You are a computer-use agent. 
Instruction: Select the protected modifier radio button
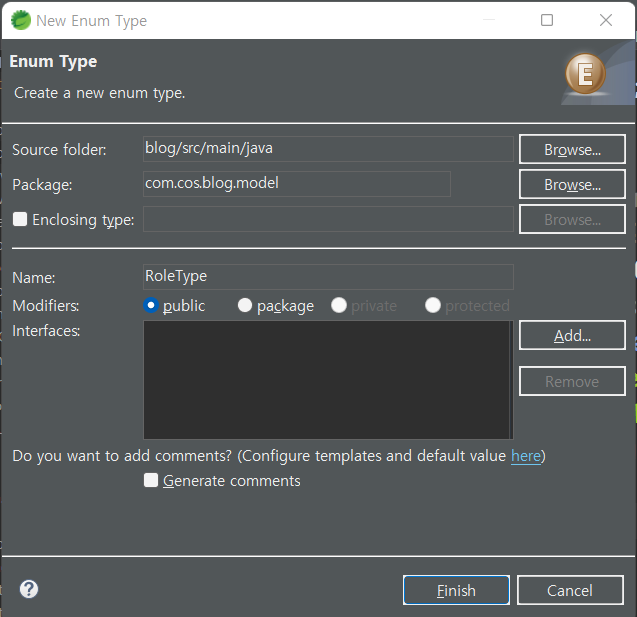433,305
